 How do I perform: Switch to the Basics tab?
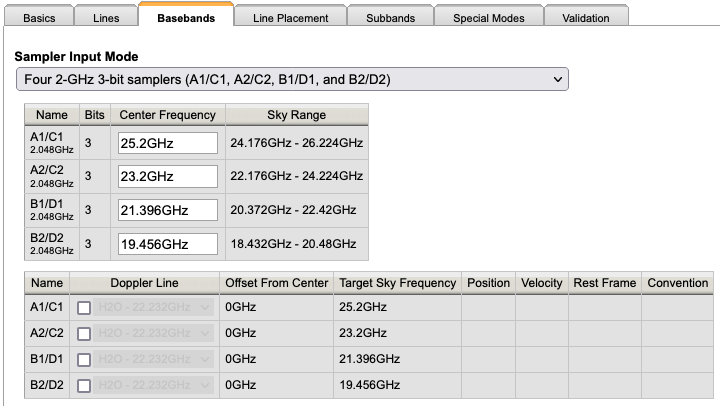[x=39, y=18]
